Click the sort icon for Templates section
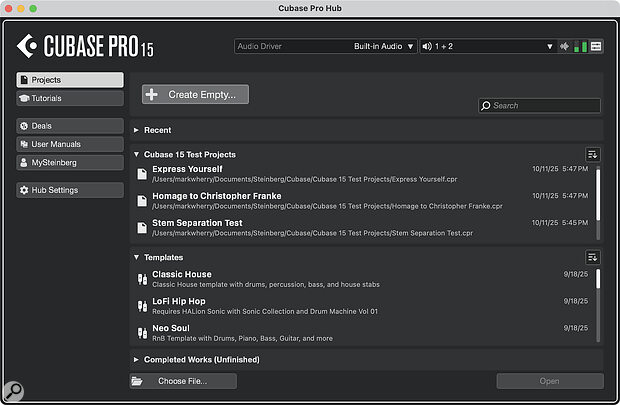This screenshot has height=405, width=620. click(x=592, y=257)
